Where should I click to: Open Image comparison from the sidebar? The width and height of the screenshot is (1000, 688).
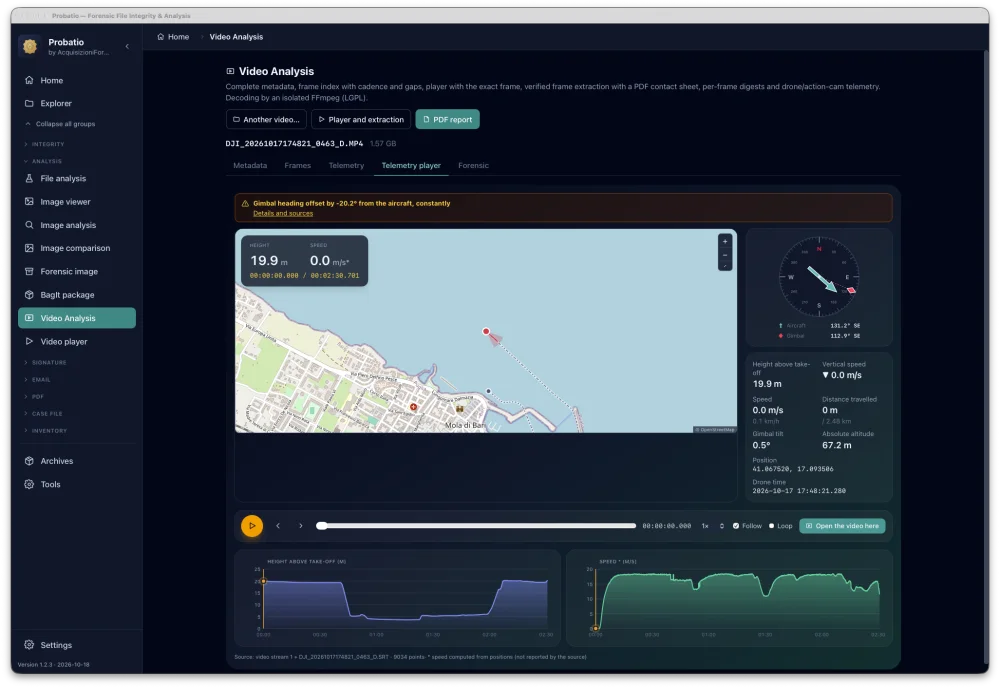[x=77, y=248]
